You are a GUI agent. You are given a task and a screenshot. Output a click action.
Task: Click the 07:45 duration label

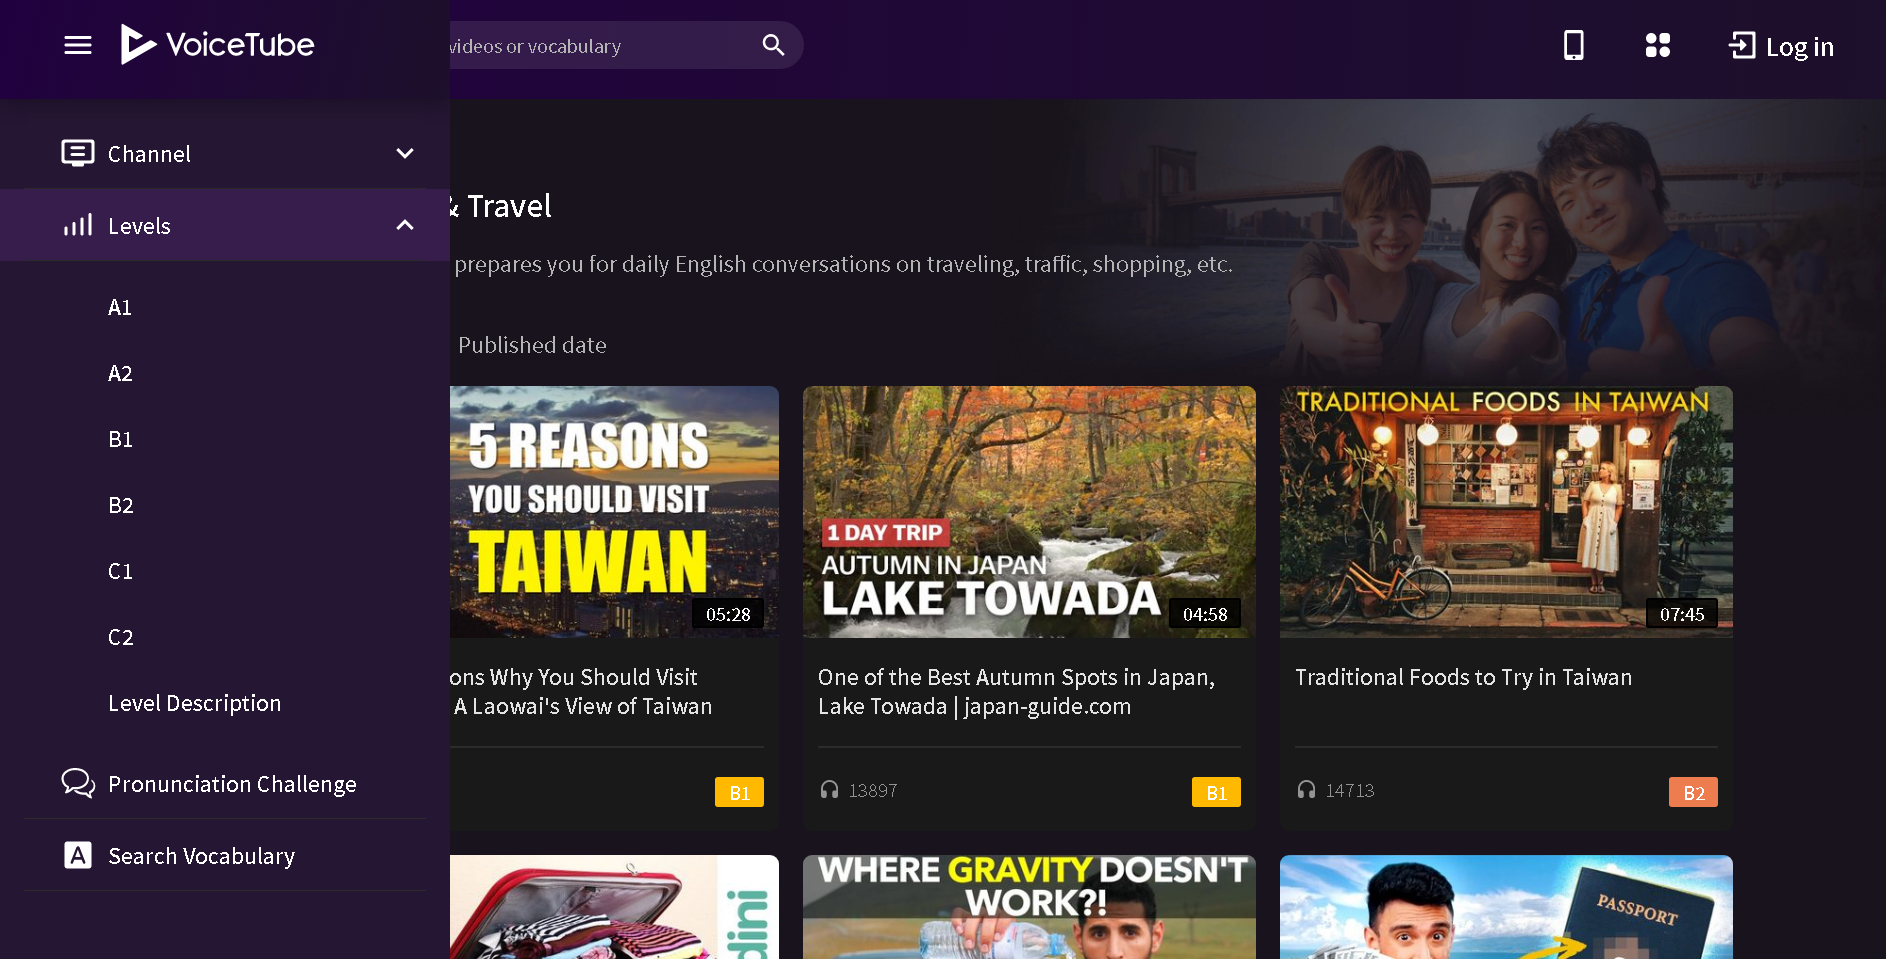pos(1682,614)
